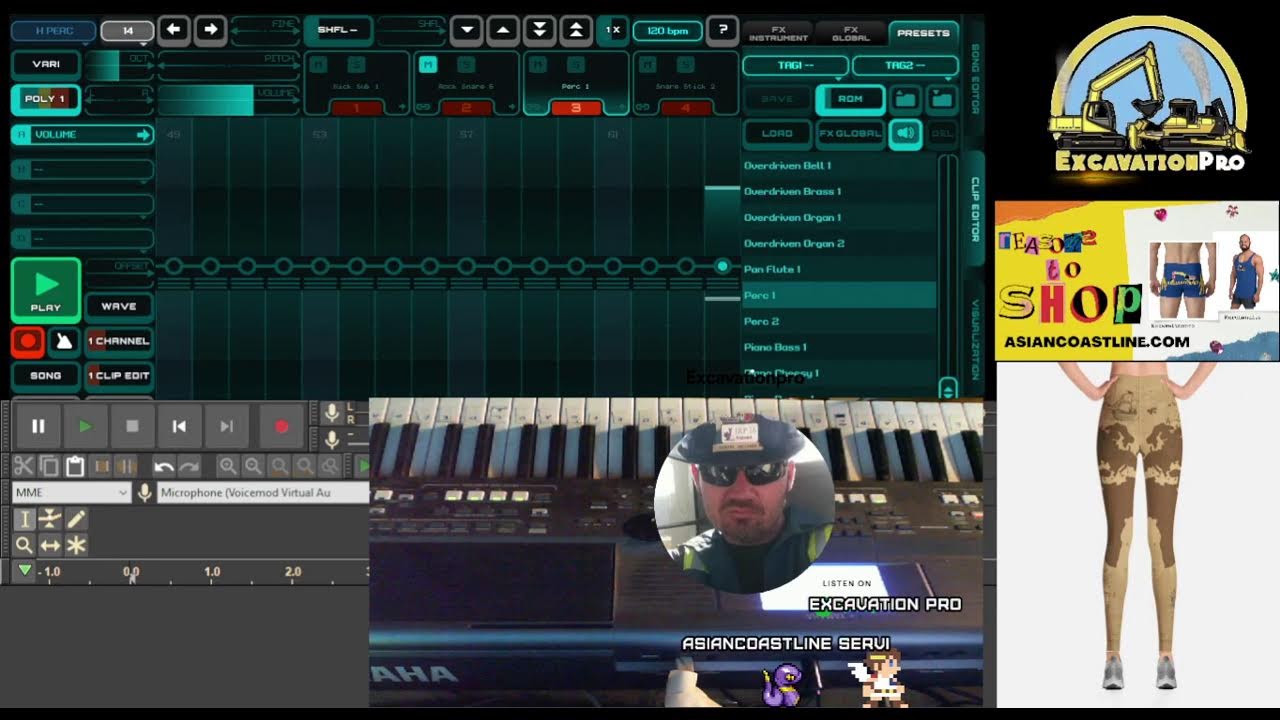The width and height of the screenshot is (1280, 720).
Task: Zoom in on the Audacity timeline
Action: (228, 466)
